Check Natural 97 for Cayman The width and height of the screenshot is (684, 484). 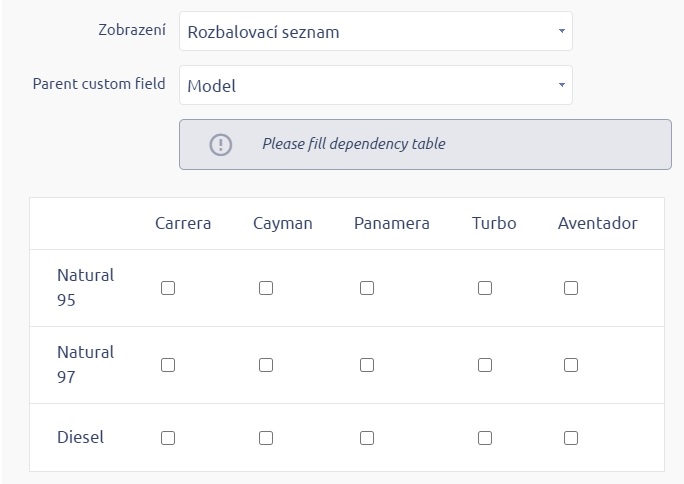pos(266,365)
